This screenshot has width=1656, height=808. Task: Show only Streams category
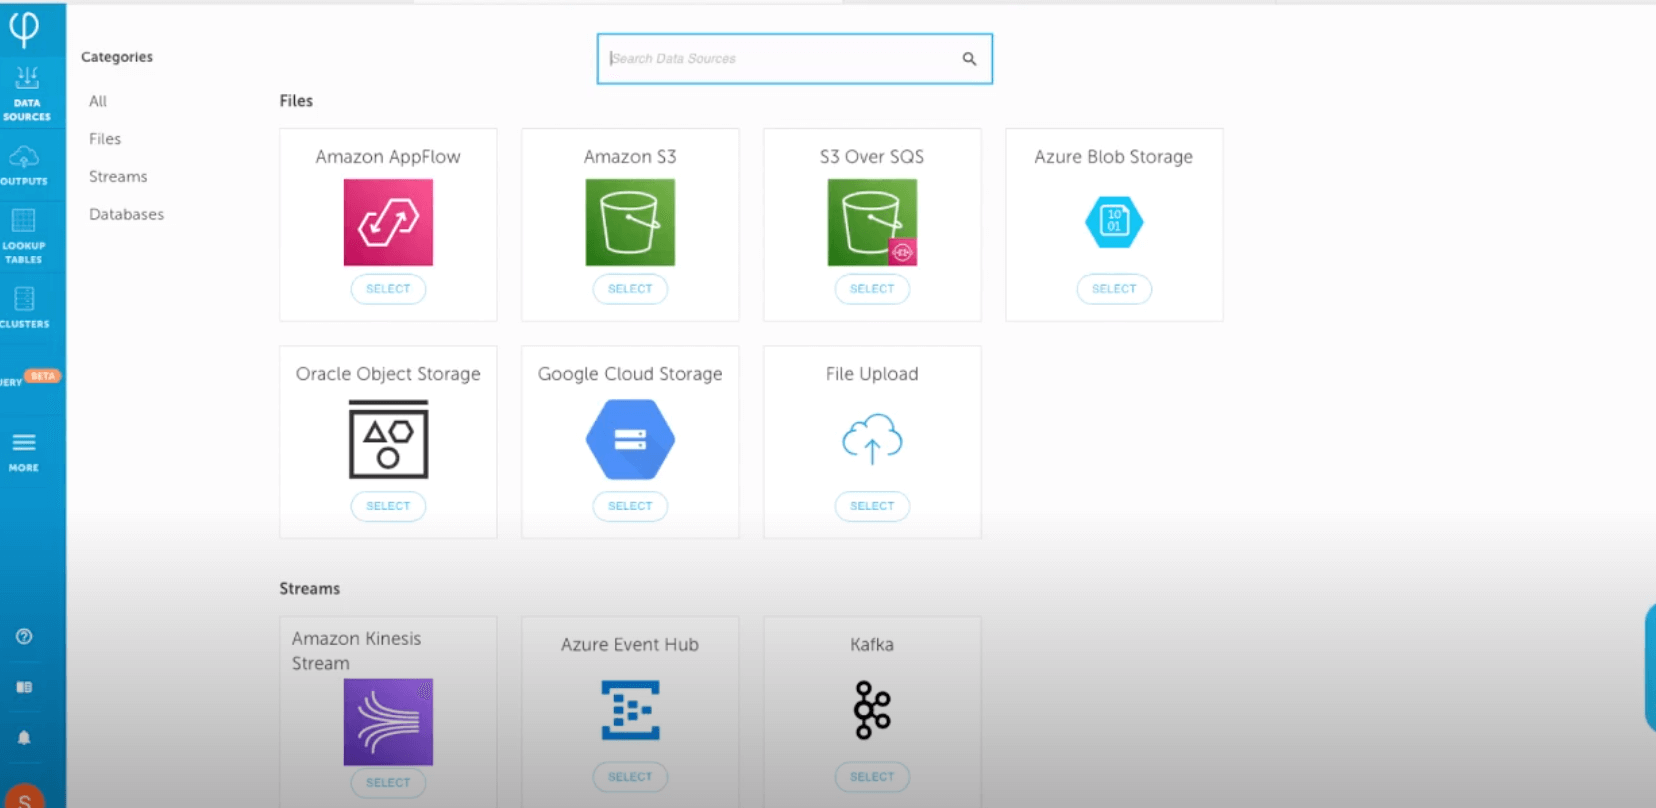pos(118,177)
